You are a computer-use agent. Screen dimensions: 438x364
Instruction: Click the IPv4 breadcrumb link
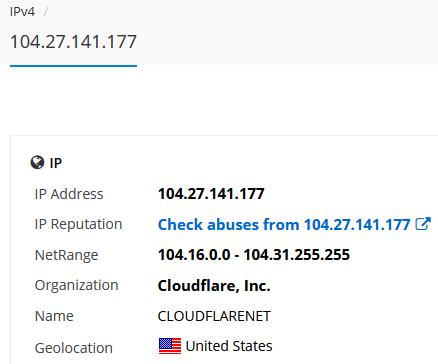click(x=22, y=12)
